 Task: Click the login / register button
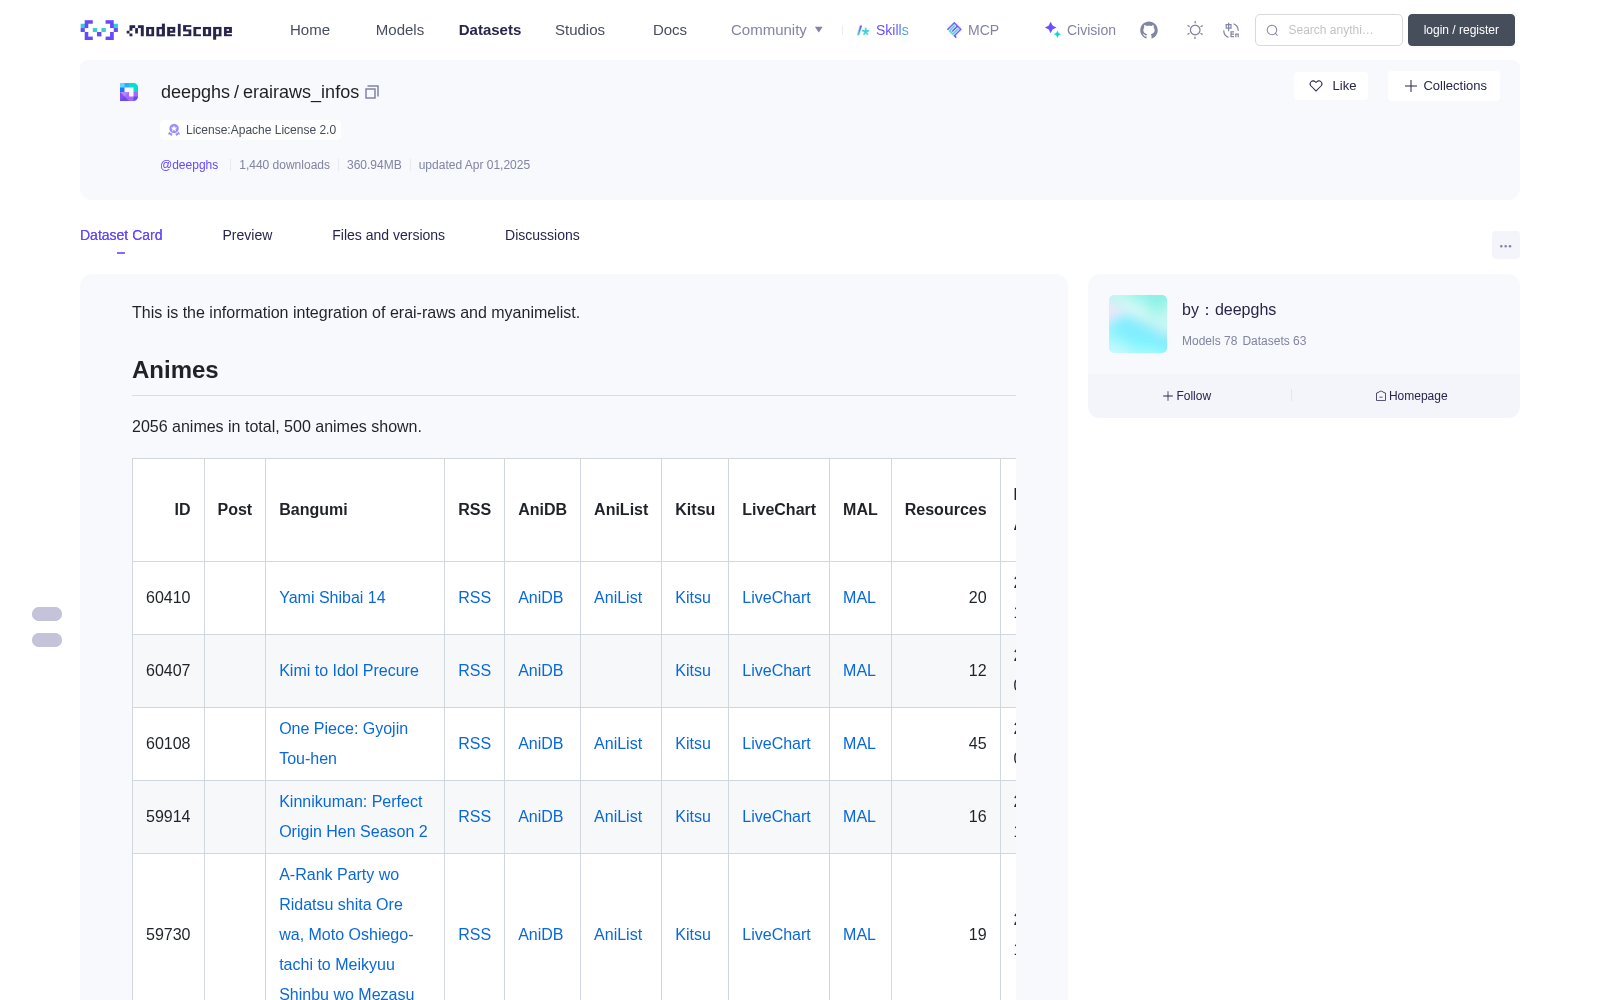click(x=1461, y=30)
